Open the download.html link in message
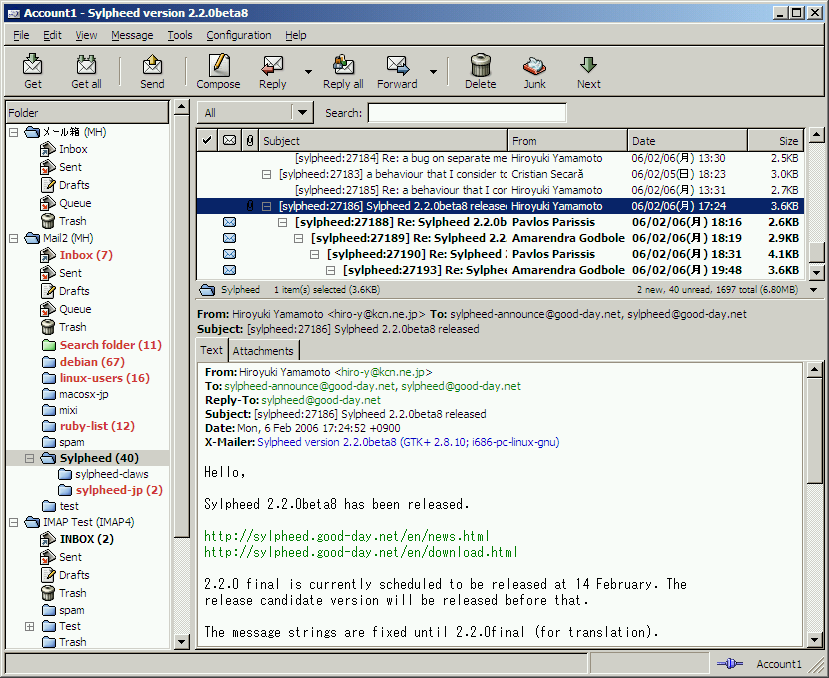This screenshot has height=678, width=829. coord(361,552)
